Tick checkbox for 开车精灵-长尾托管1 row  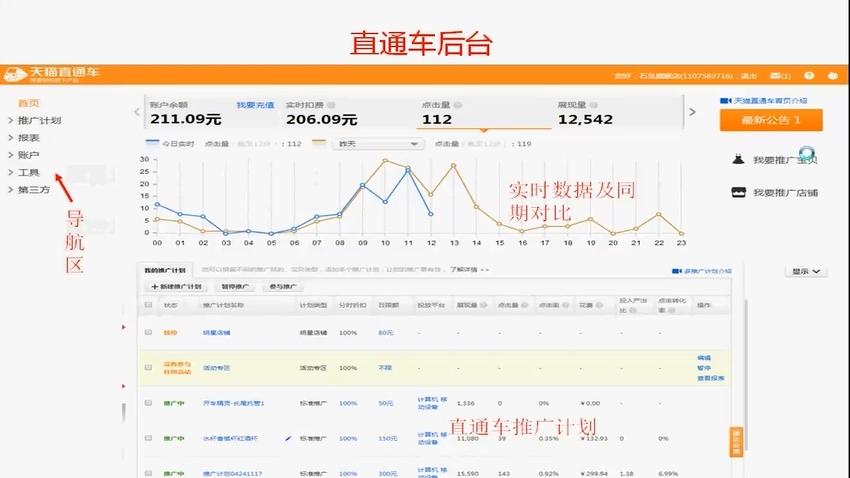pyautogui.click(x=148, y=403)
